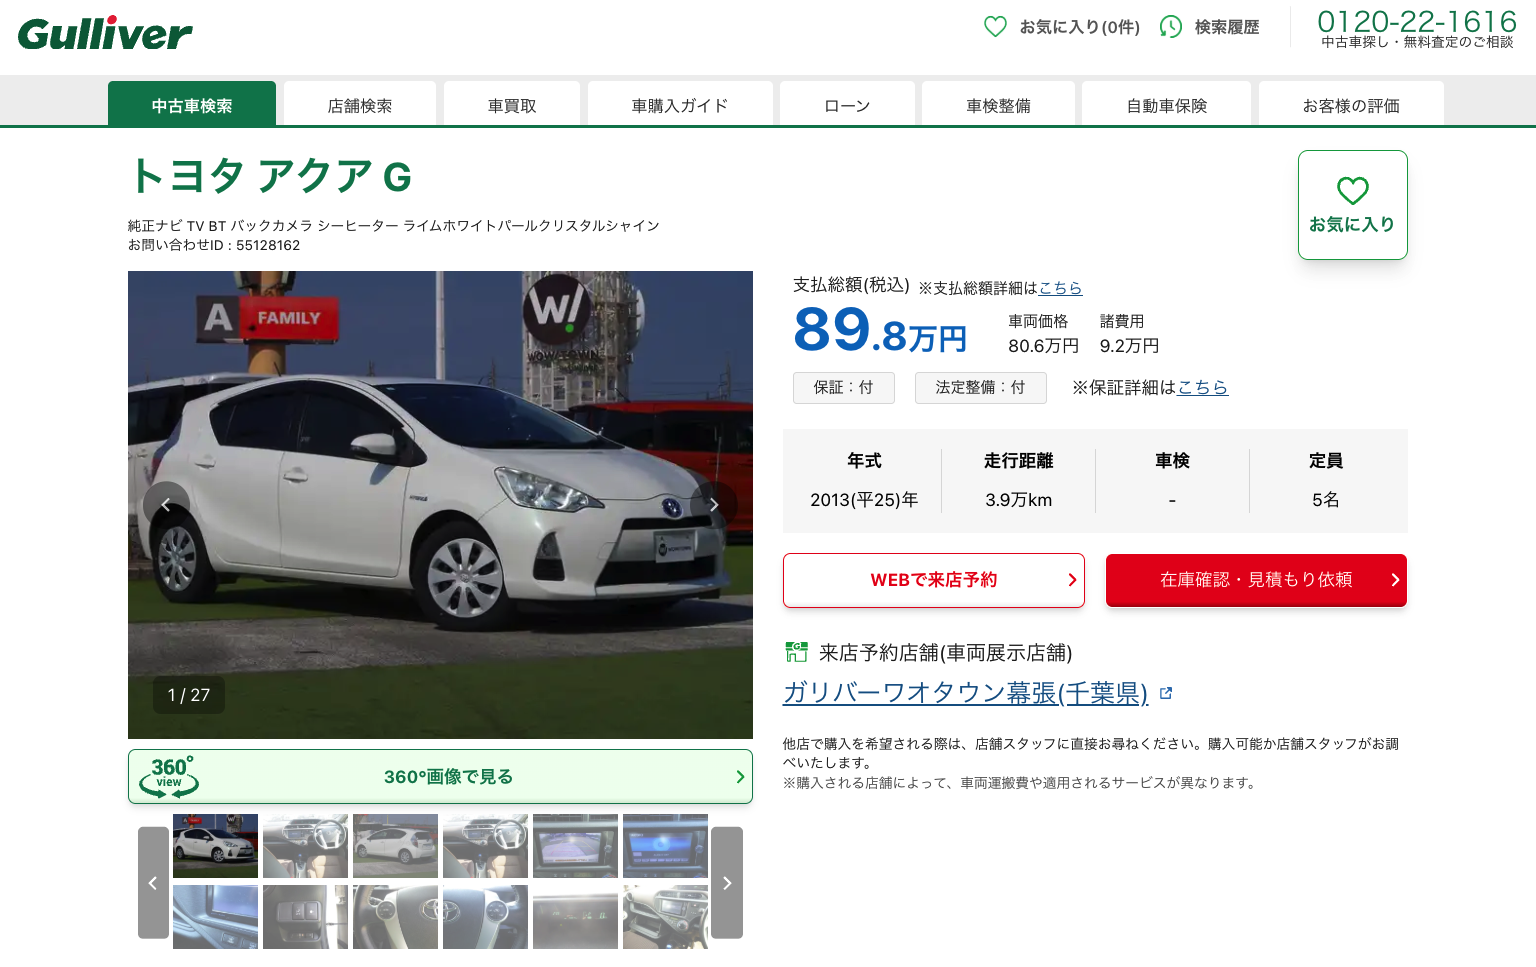Page thumbnail strip right with gray arrow

727,883
